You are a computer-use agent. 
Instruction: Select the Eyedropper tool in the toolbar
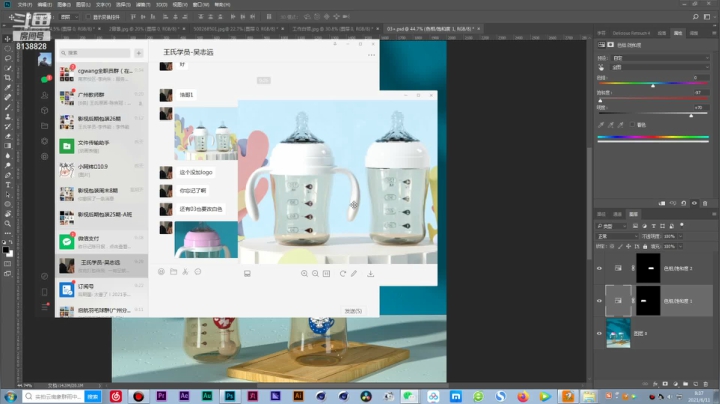point(7,87)
